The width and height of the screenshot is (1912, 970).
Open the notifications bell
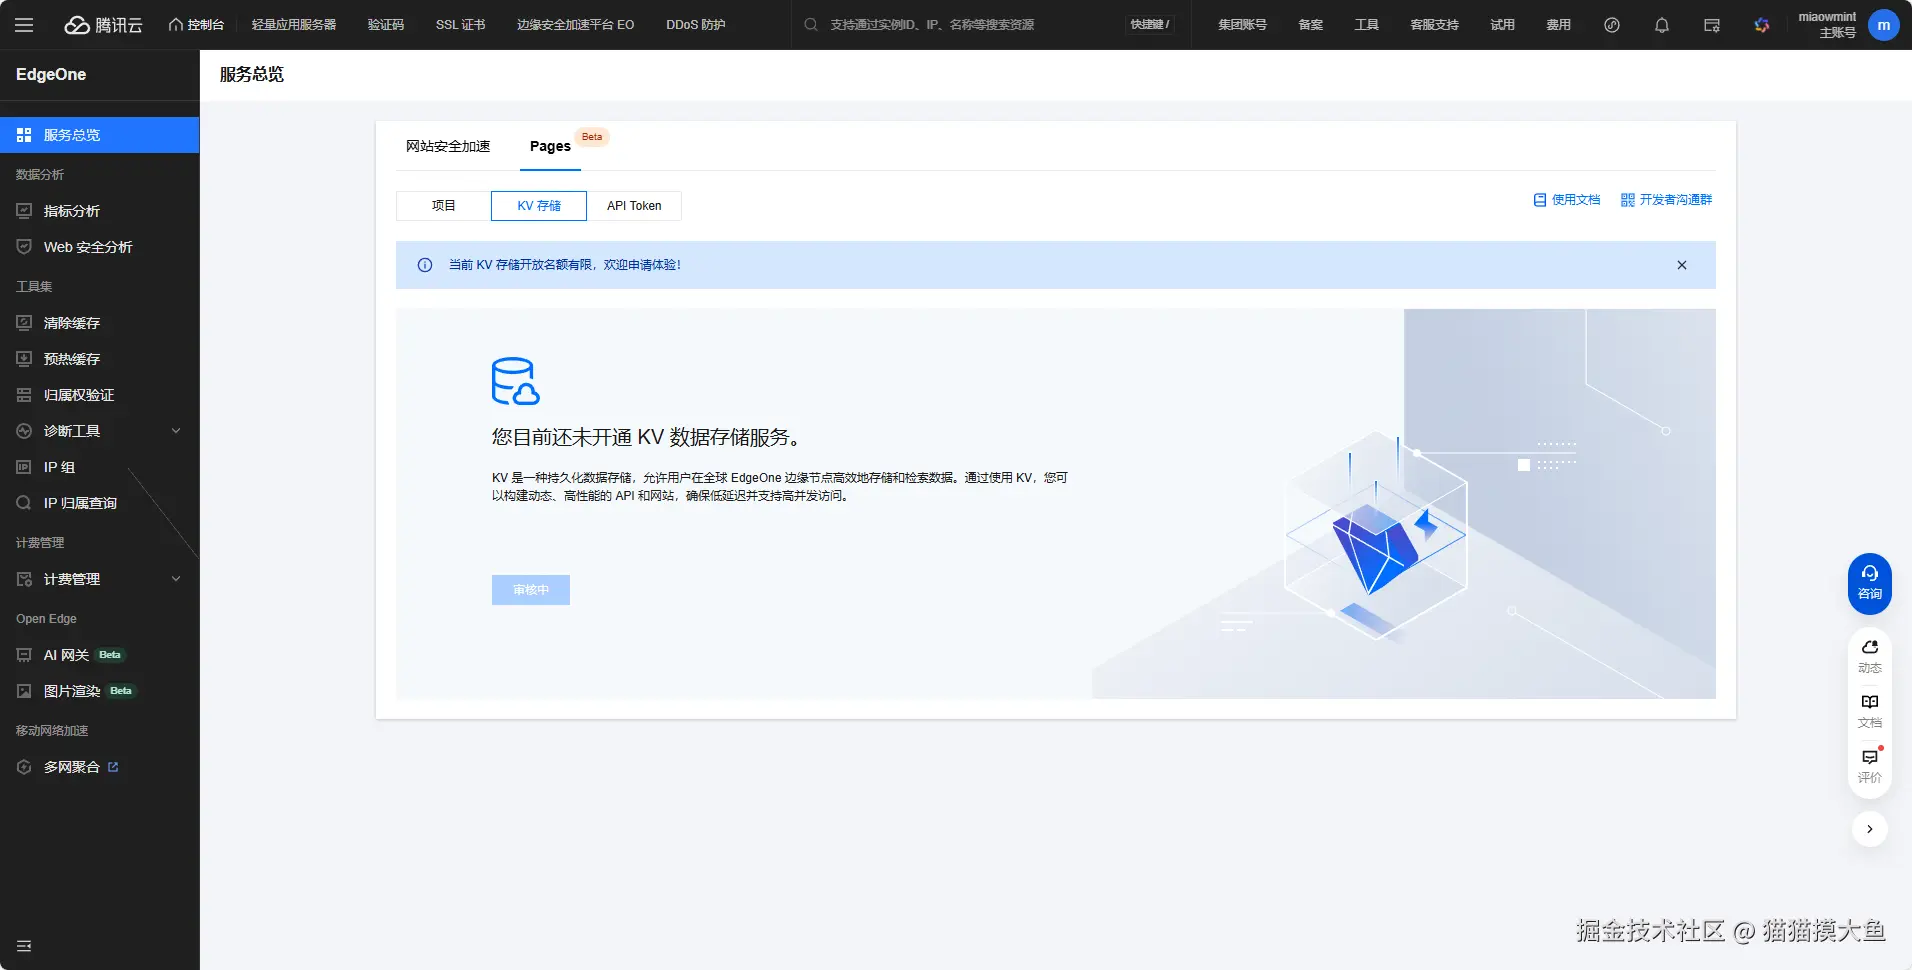[1662, 25]
